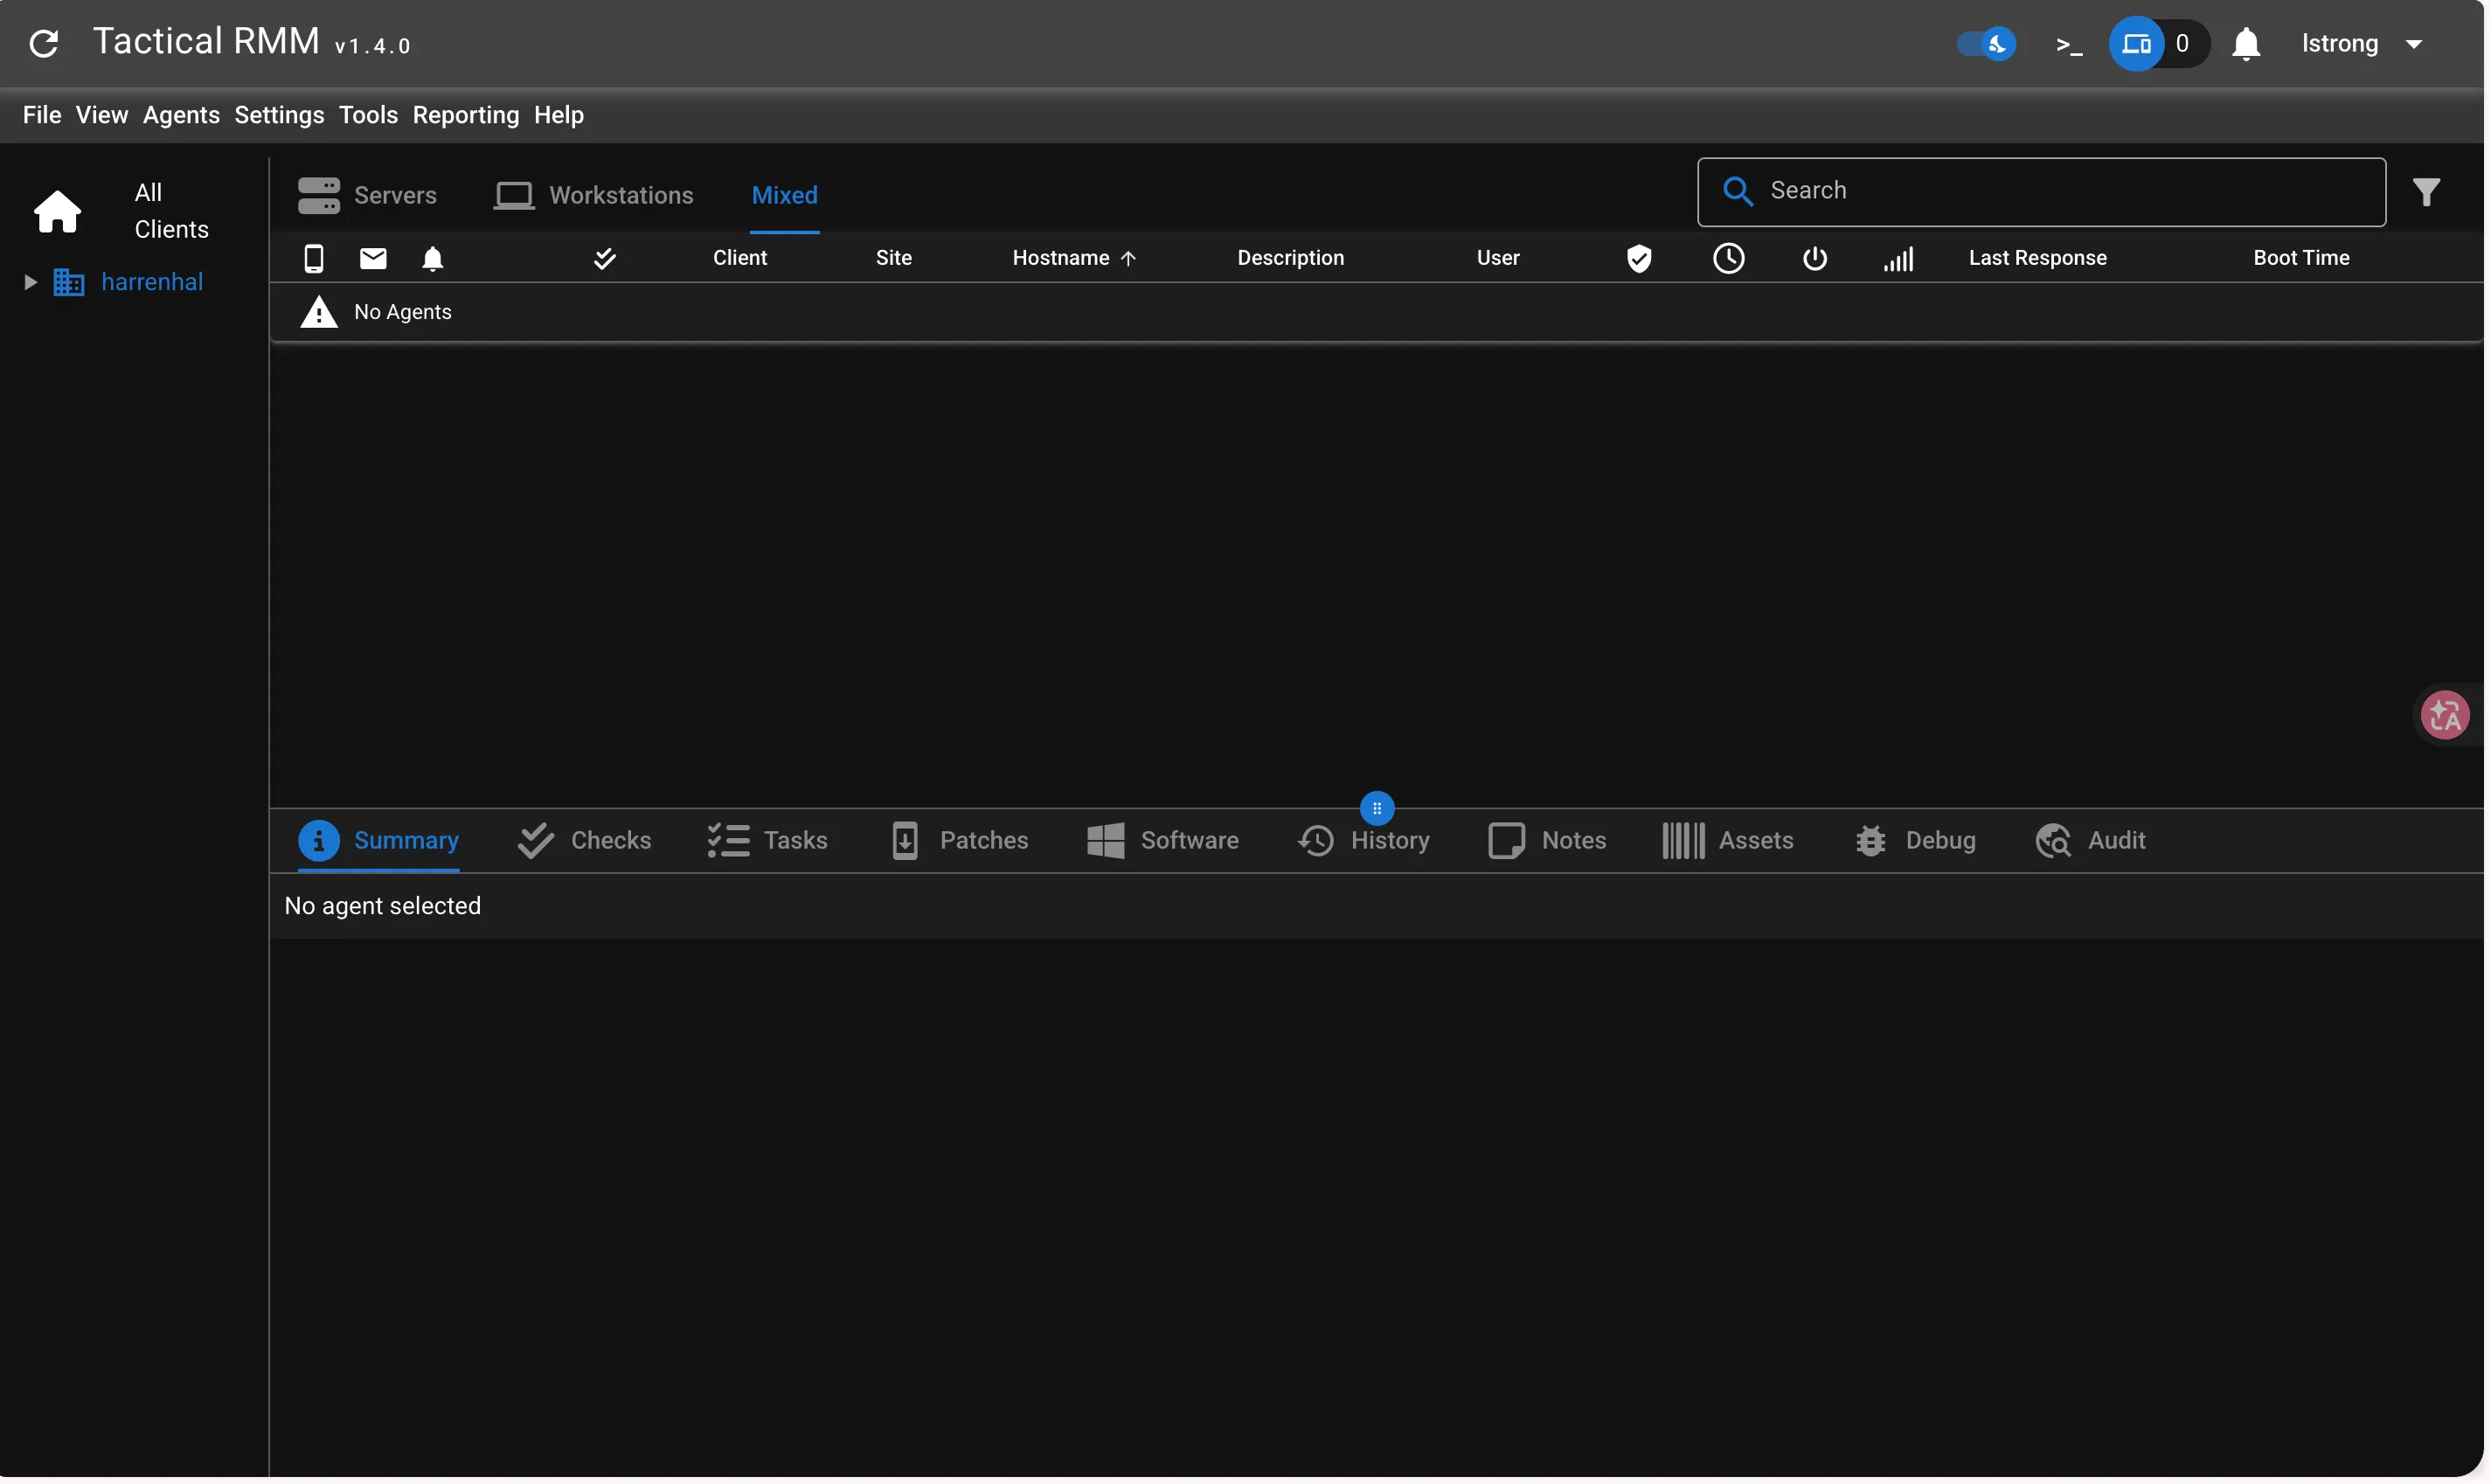Sort by the Boot Time column
The image size is (2491, 1484).
pyautogui.click(x=2304, y=258)
